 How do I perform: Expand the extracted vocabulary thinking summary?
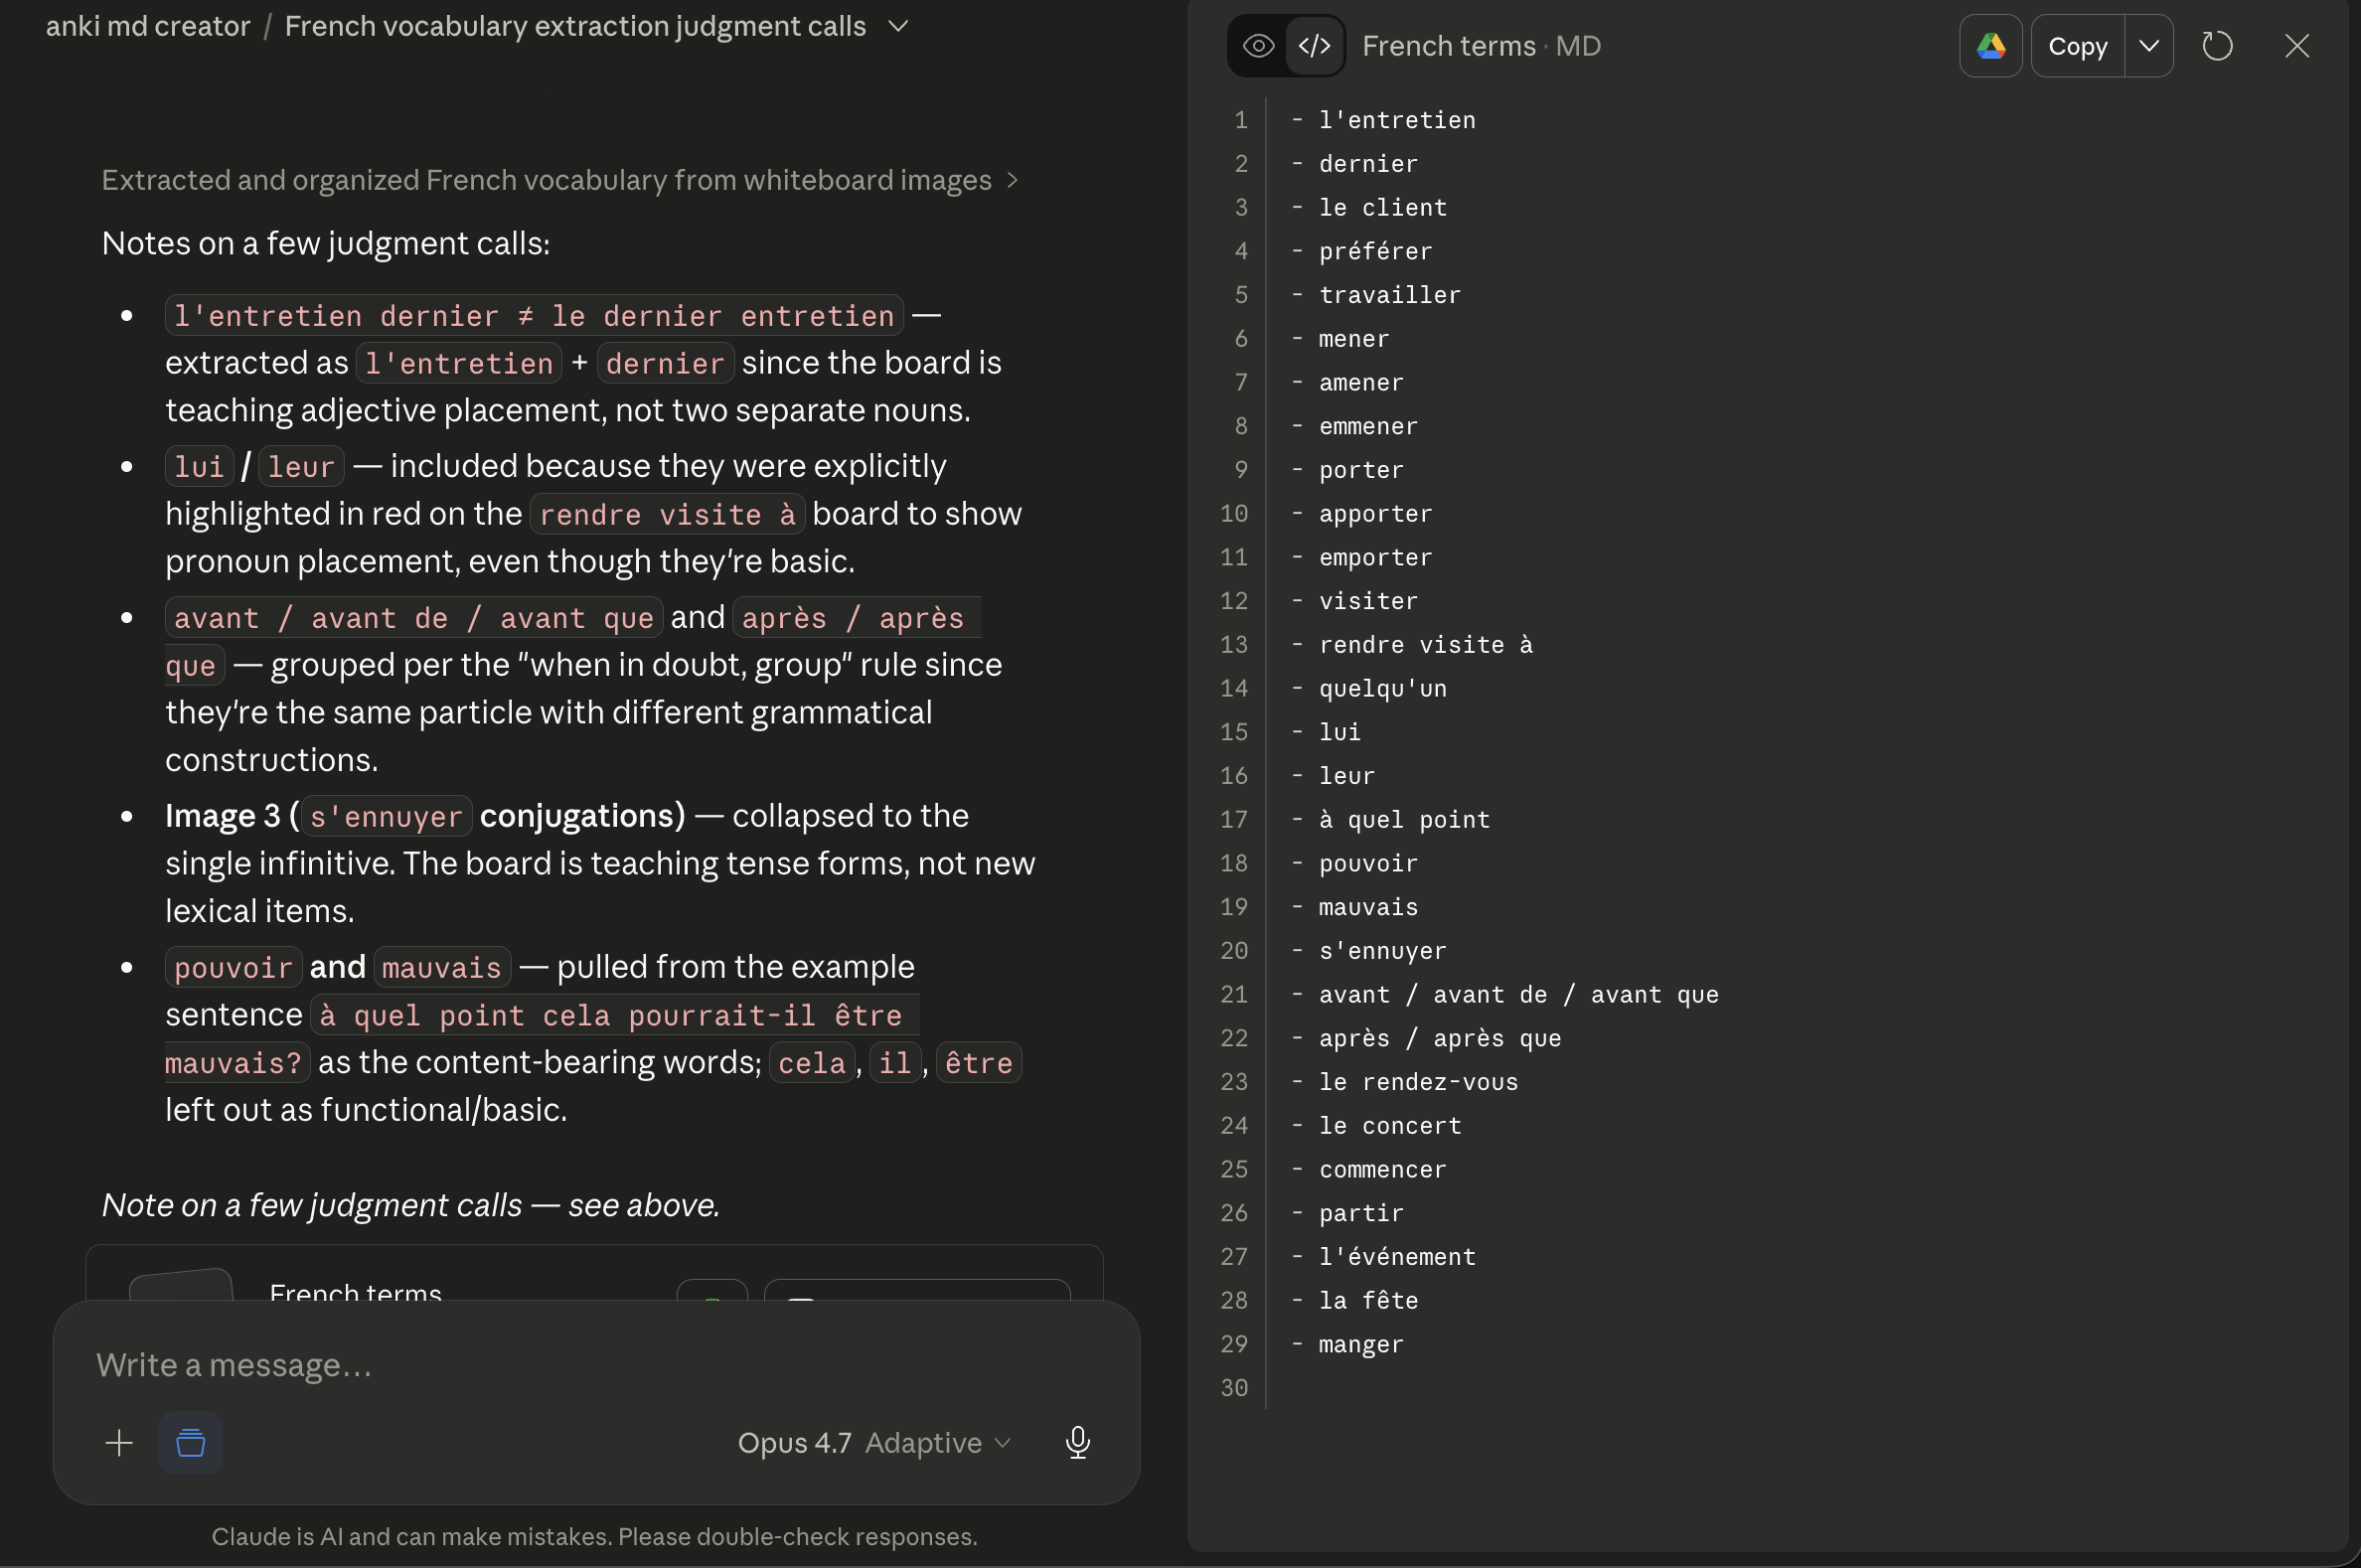[x=559, y=180]
